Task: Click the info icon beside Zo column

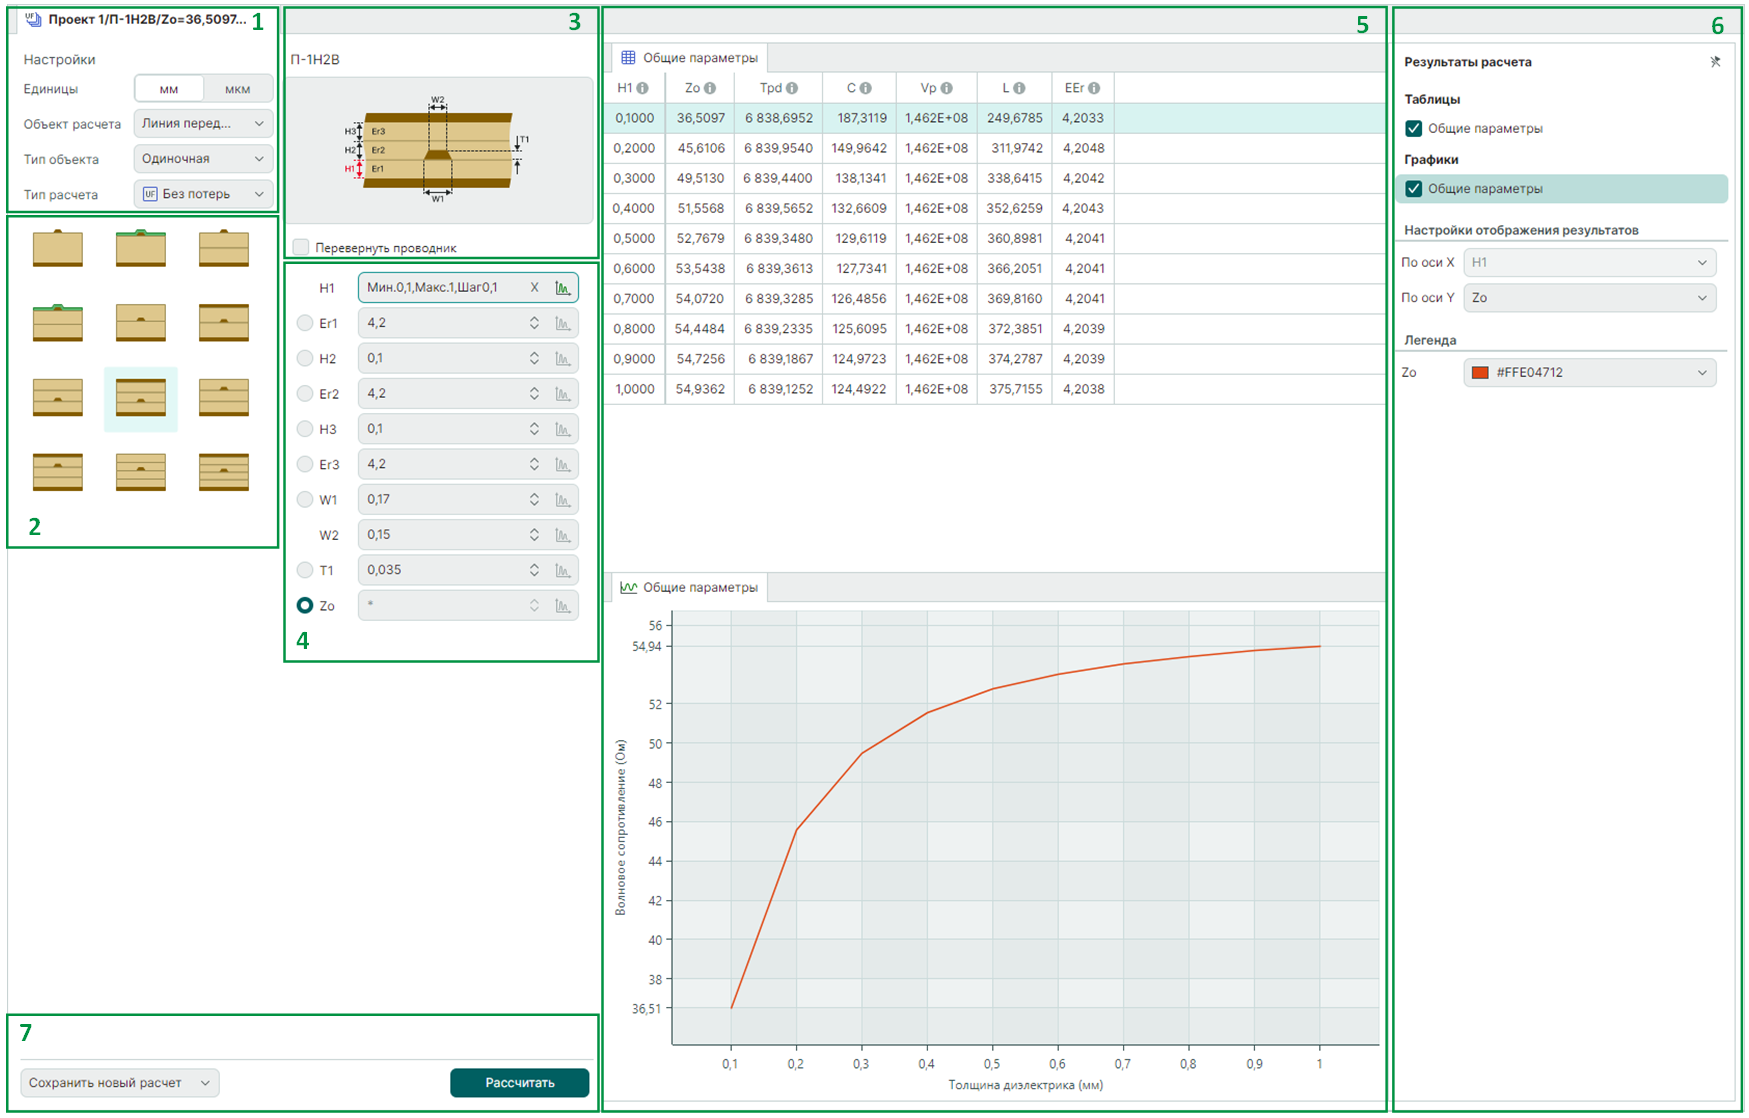Action: tap(710, 88)
